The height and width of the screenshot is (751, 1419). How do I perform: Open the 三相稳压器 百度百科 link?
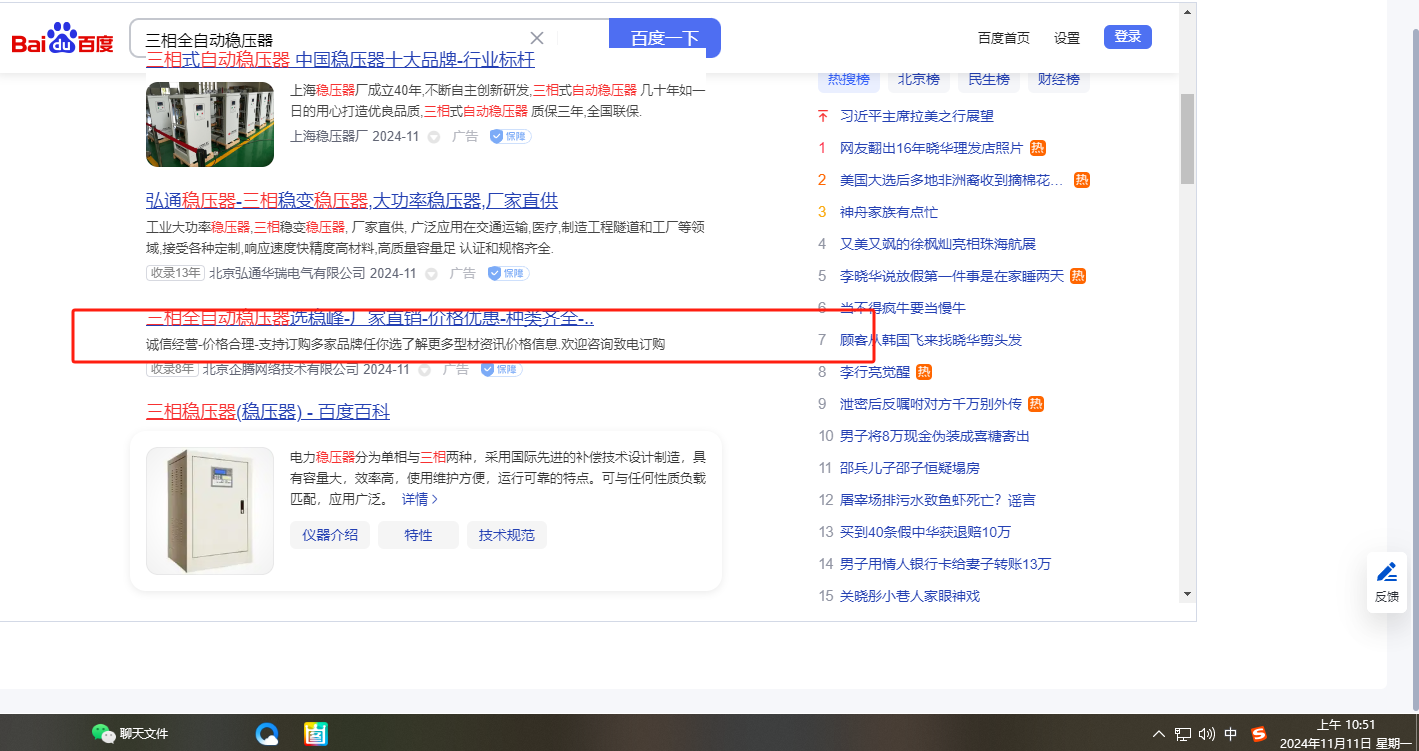point(268,412)
